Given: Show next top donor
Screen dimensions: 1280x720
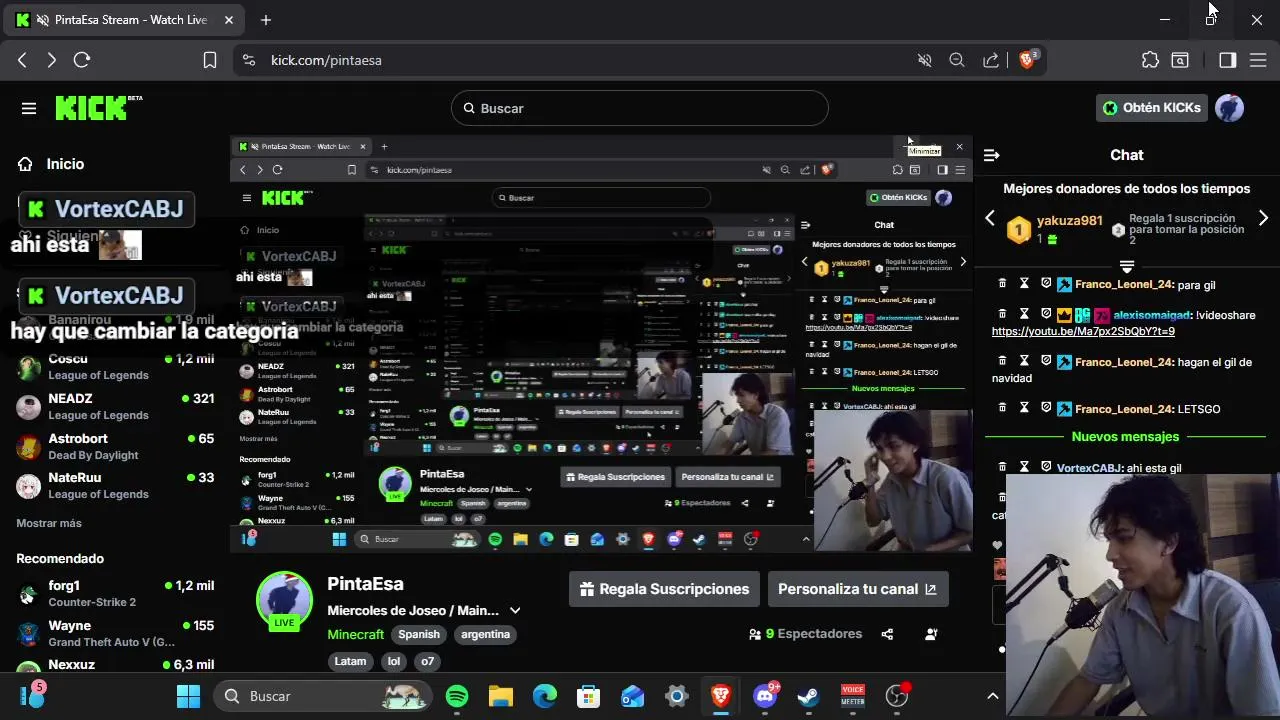Looking at the screenshot, I should [1263, 218].
